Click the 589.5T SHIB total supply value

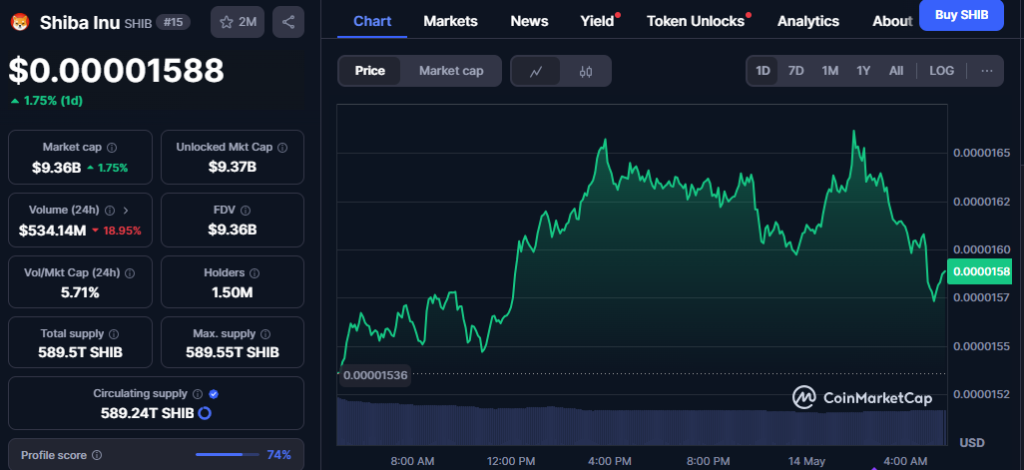click(x=80, y=352)
